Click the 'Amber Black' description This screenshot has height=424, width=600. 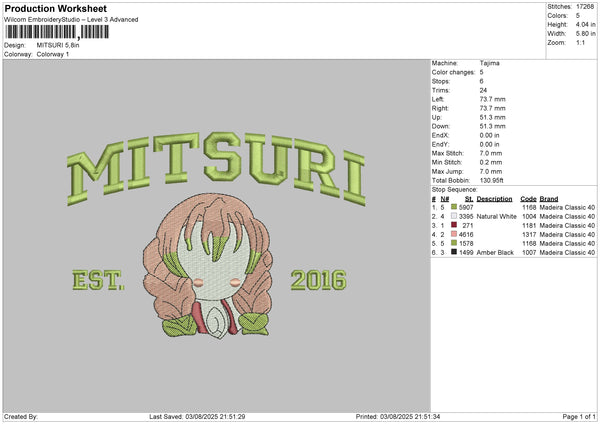tap(495, 253)
